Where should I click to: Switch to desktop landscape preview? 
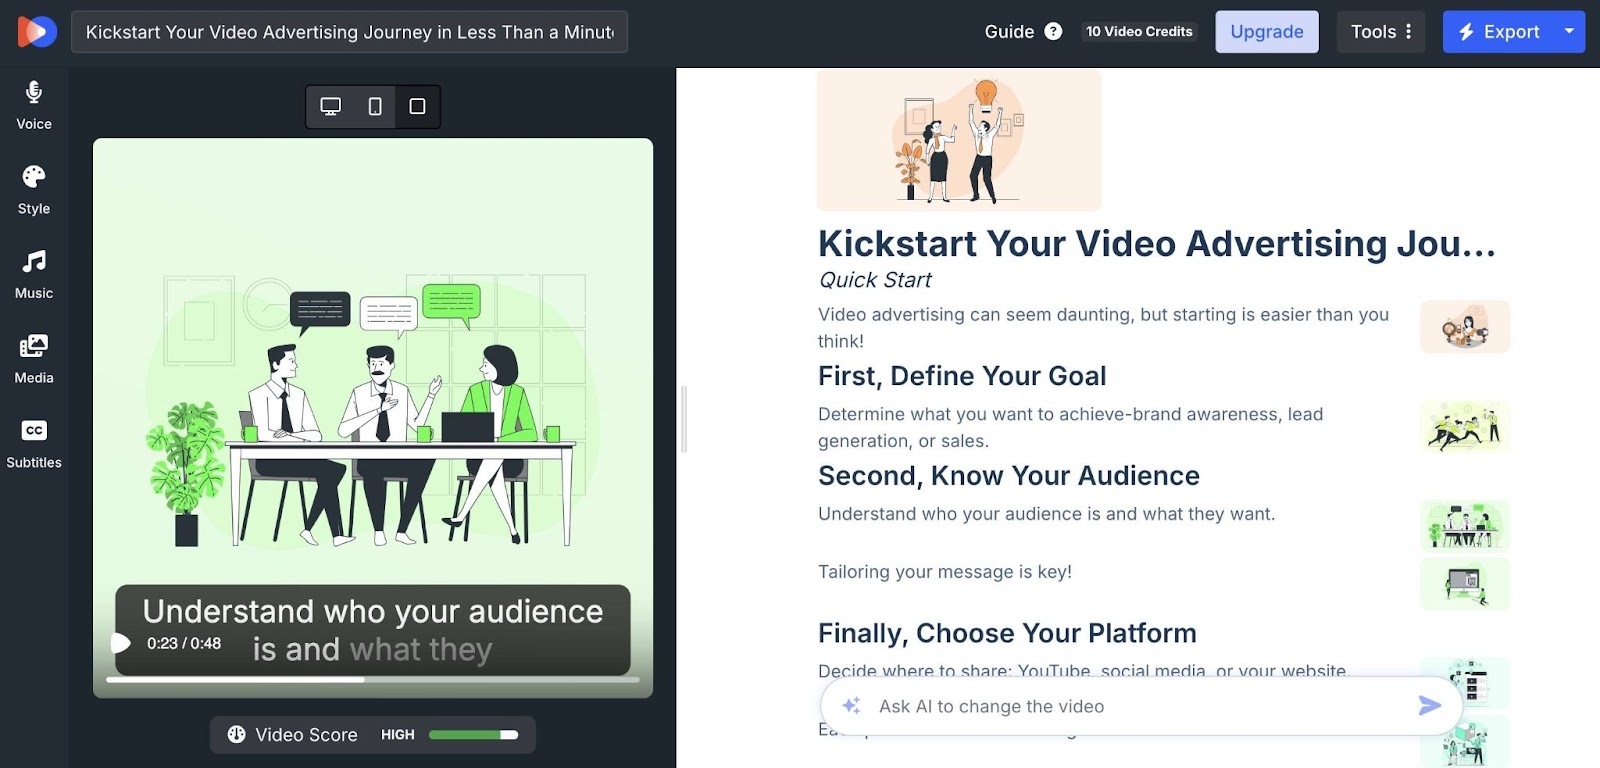coord(331,106)
